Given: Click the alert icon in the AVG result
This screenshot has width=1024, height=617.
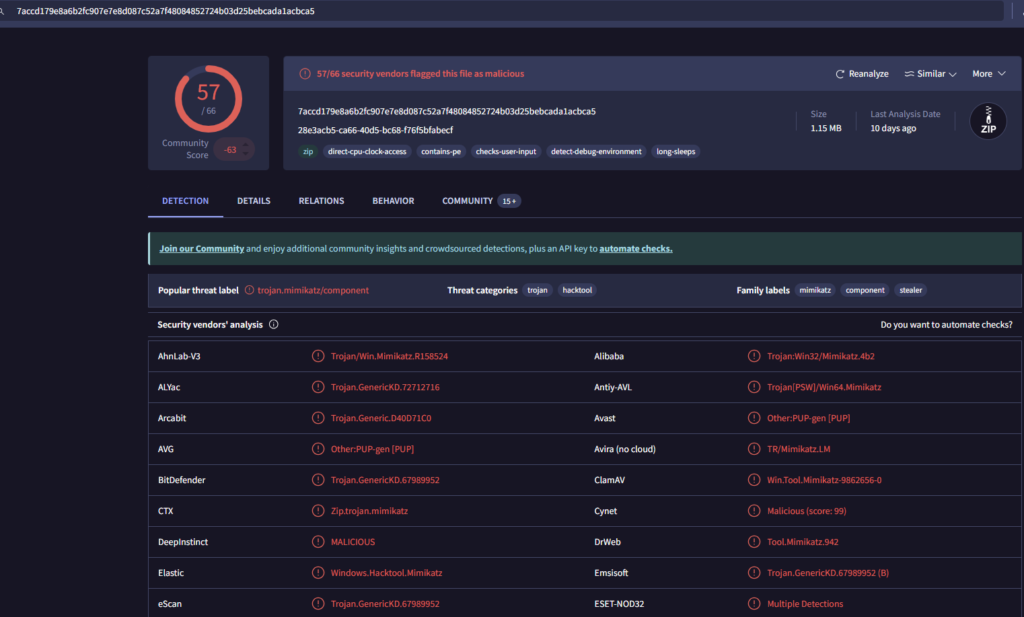Looking at the screenshot, I should click(318, 449).
